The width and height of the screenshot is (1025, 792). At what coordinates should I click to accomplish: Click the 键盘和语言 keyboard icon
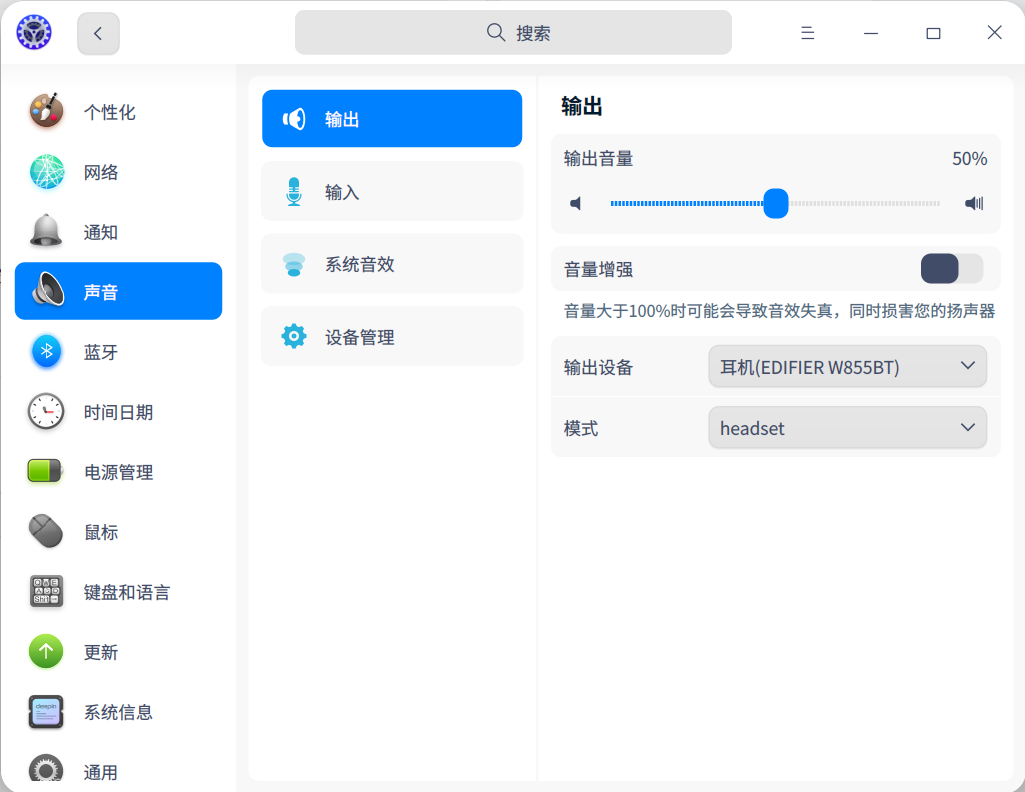point(45,591)
